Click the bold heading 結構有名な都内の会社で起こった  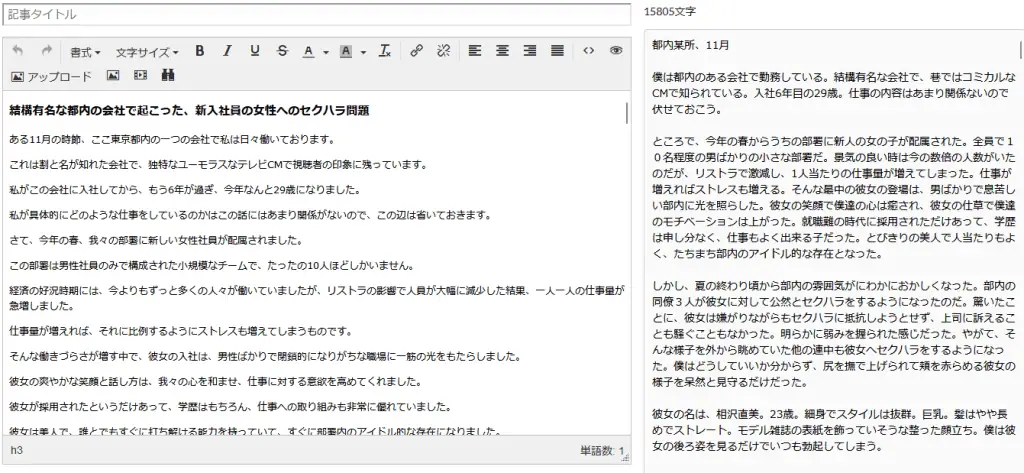(x=189, y=110)
